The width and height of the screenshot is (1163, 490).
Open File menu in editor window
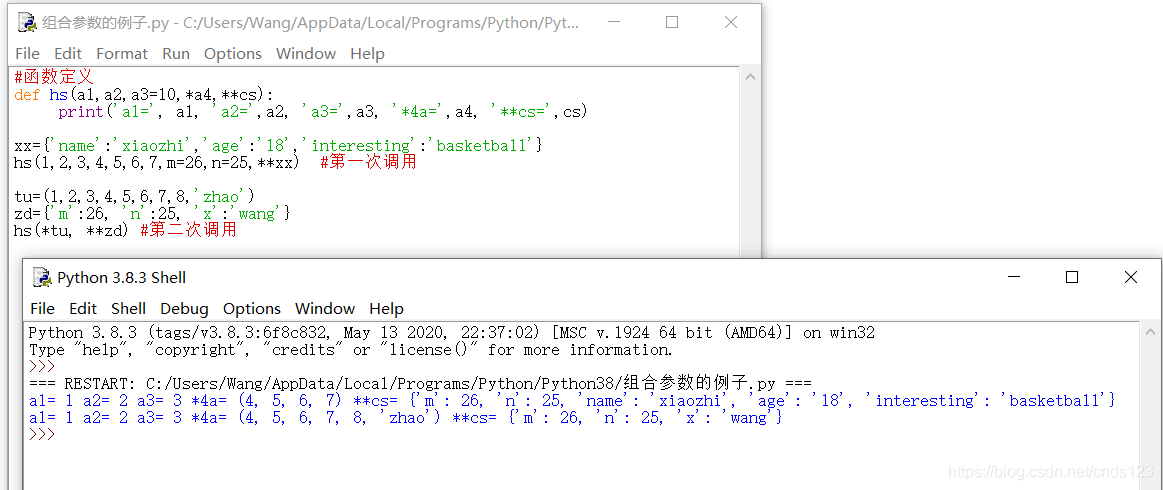coord(27,53)
